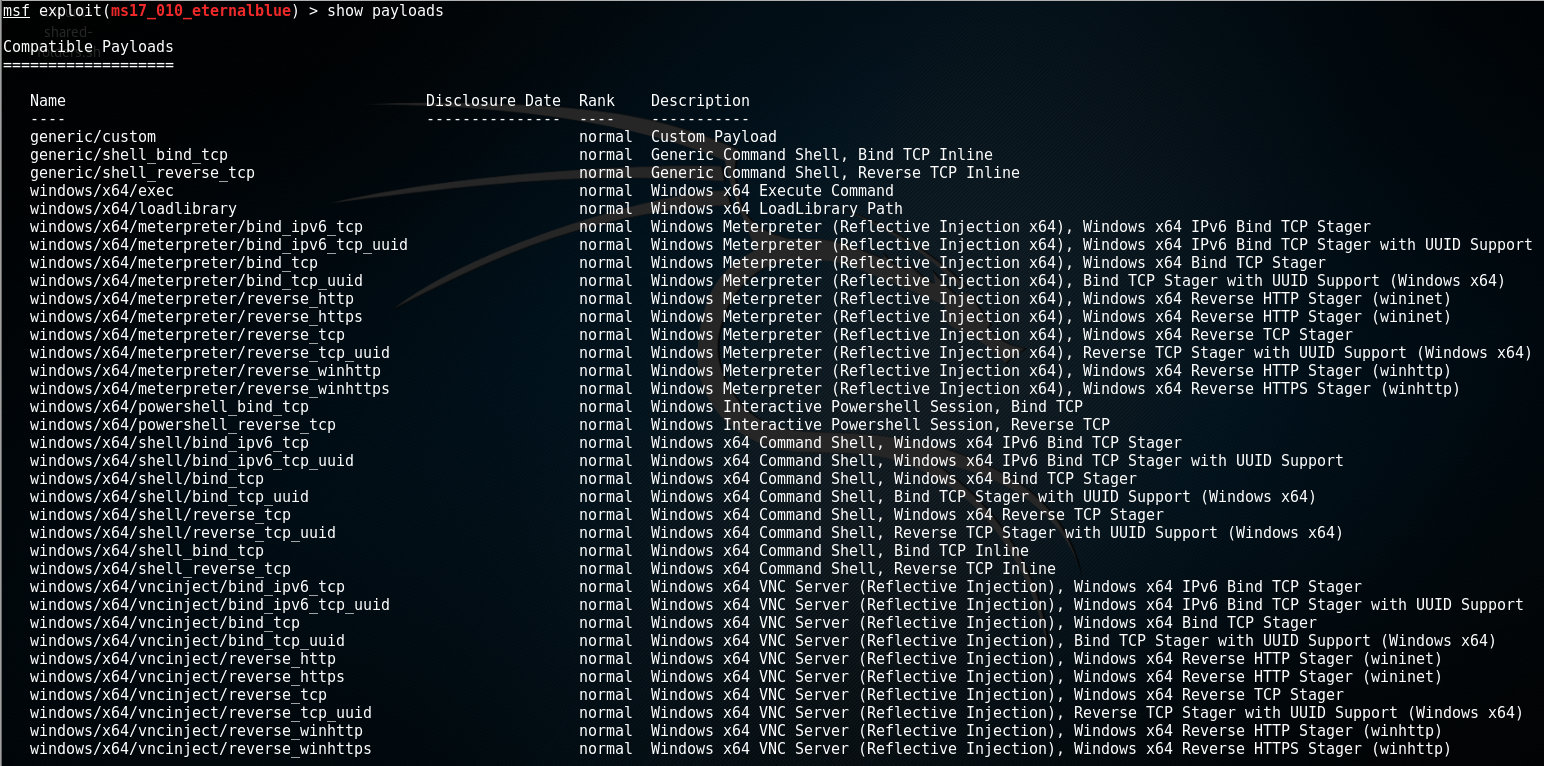Select windows/x64/meterpreter/bind_tcp_uuid payload name
This screenshot has width=1544, height=766.
[x=196, y=281]
